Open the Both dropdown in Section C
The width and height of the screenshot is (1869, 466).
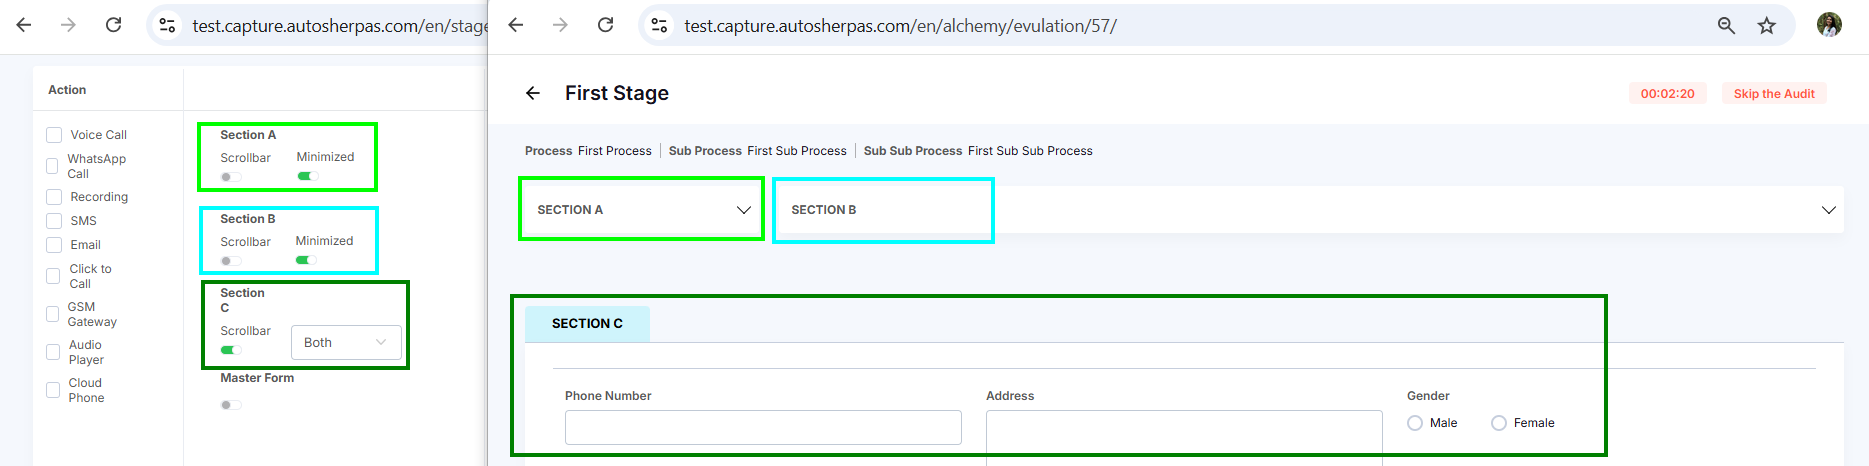(346, 342)
